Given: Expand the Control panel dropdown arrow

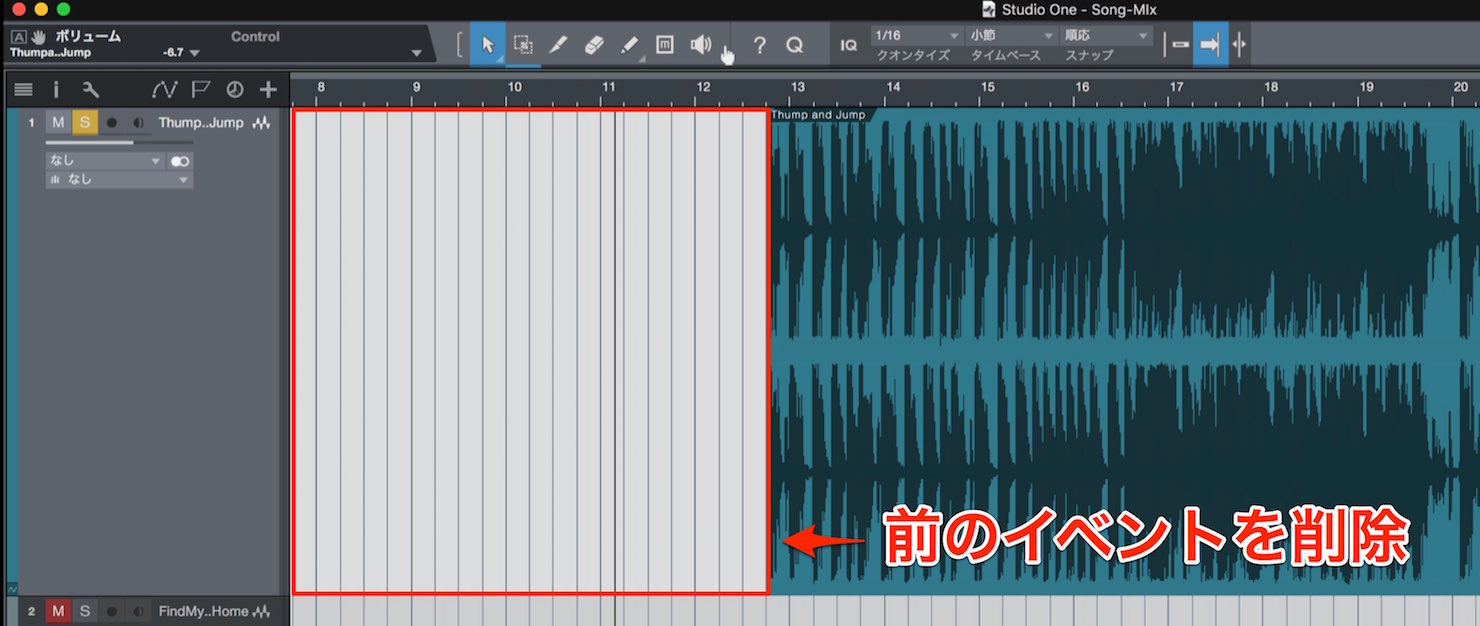Looking at the screenshot, I should [416, 53].
